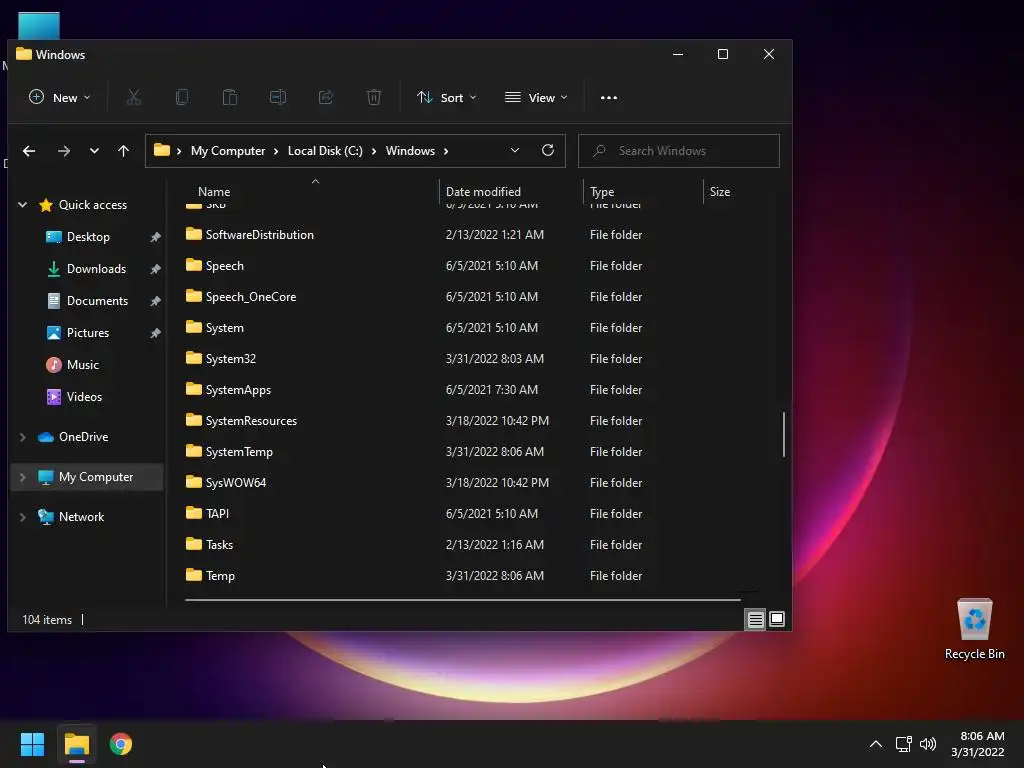
Task: Open Pictures in Quick access
Action: click(x=88, y=332)
